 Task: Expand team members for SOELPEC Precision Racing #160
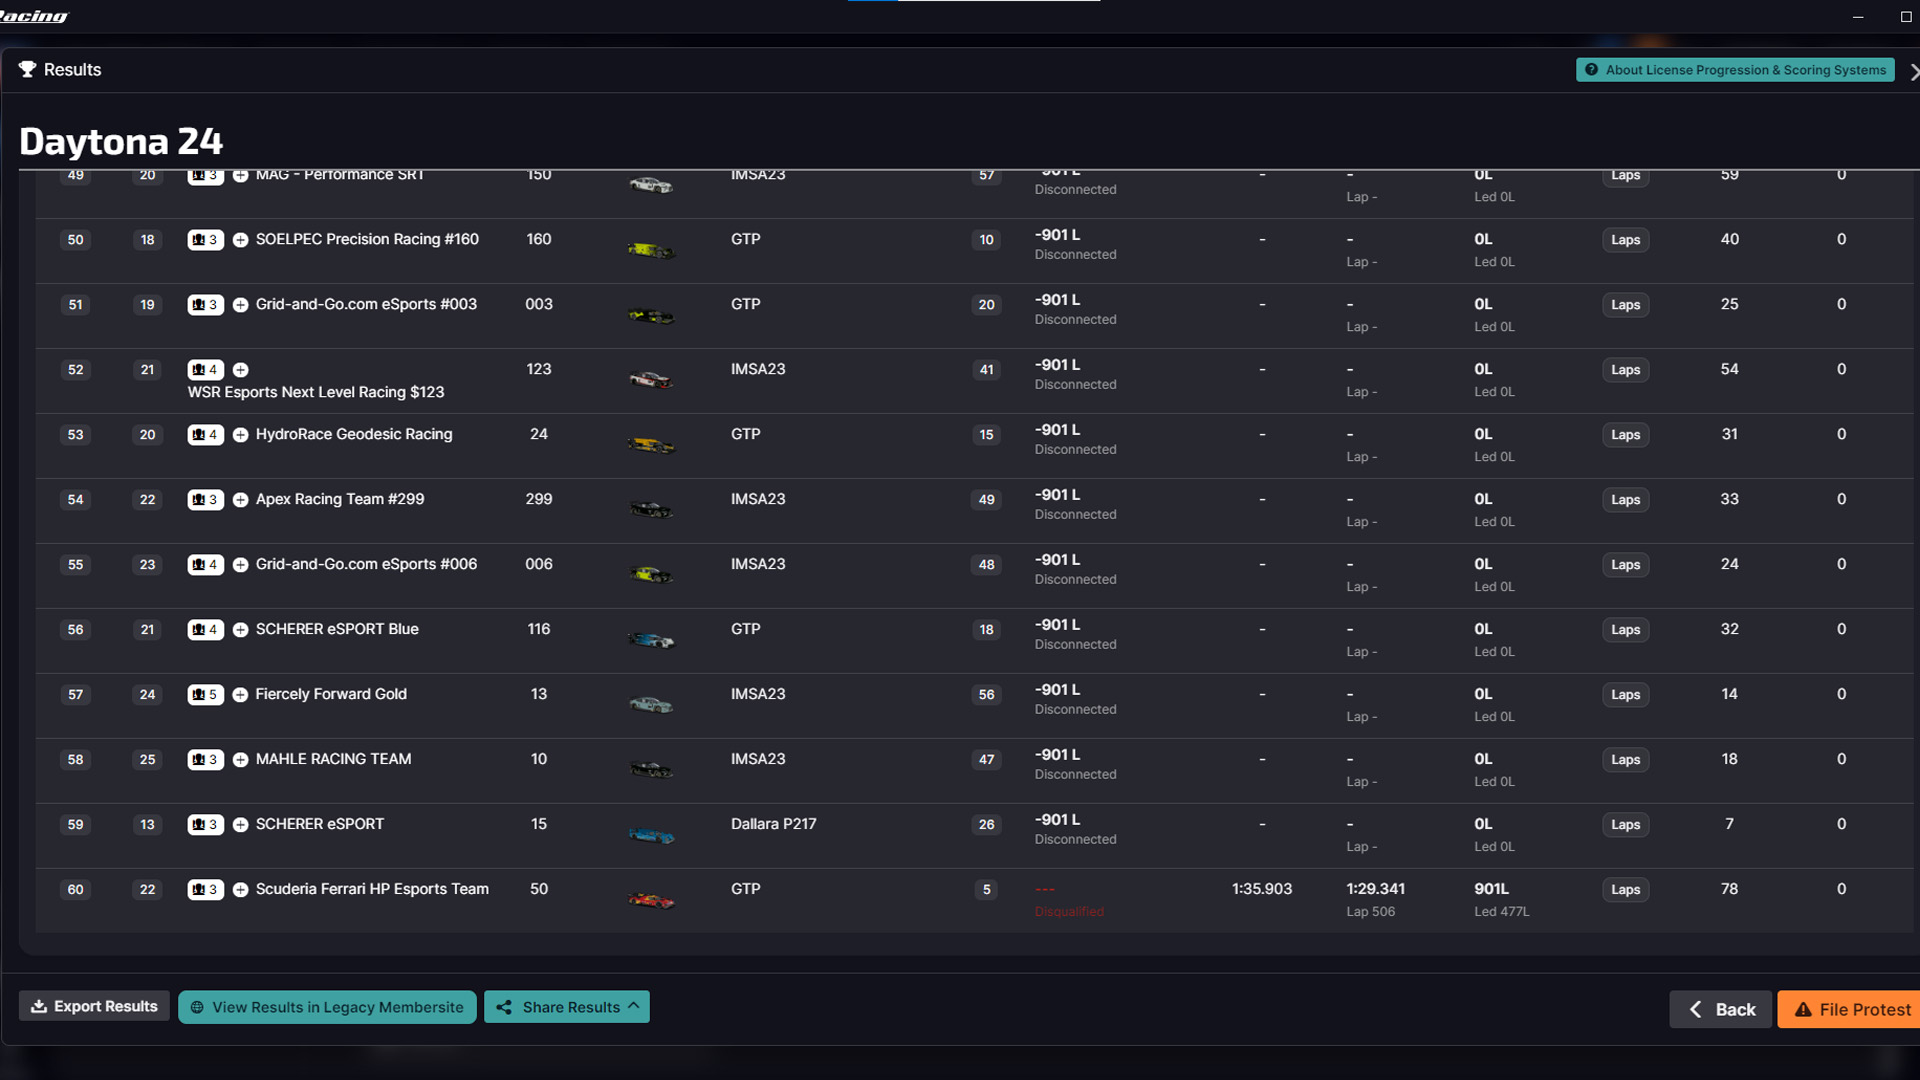(240, 240)
